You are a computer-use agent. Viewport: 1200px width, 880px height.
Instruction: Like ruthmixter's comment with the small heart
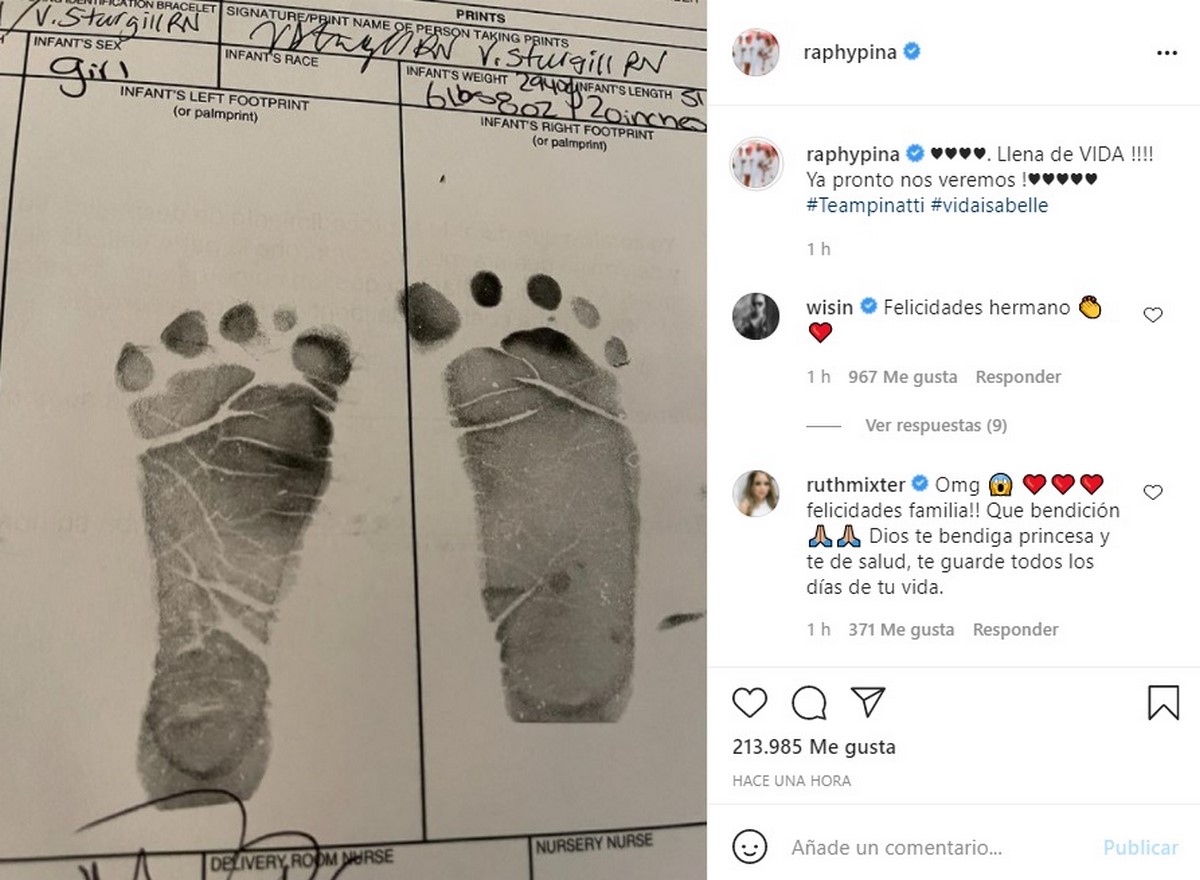(1153, 492)
